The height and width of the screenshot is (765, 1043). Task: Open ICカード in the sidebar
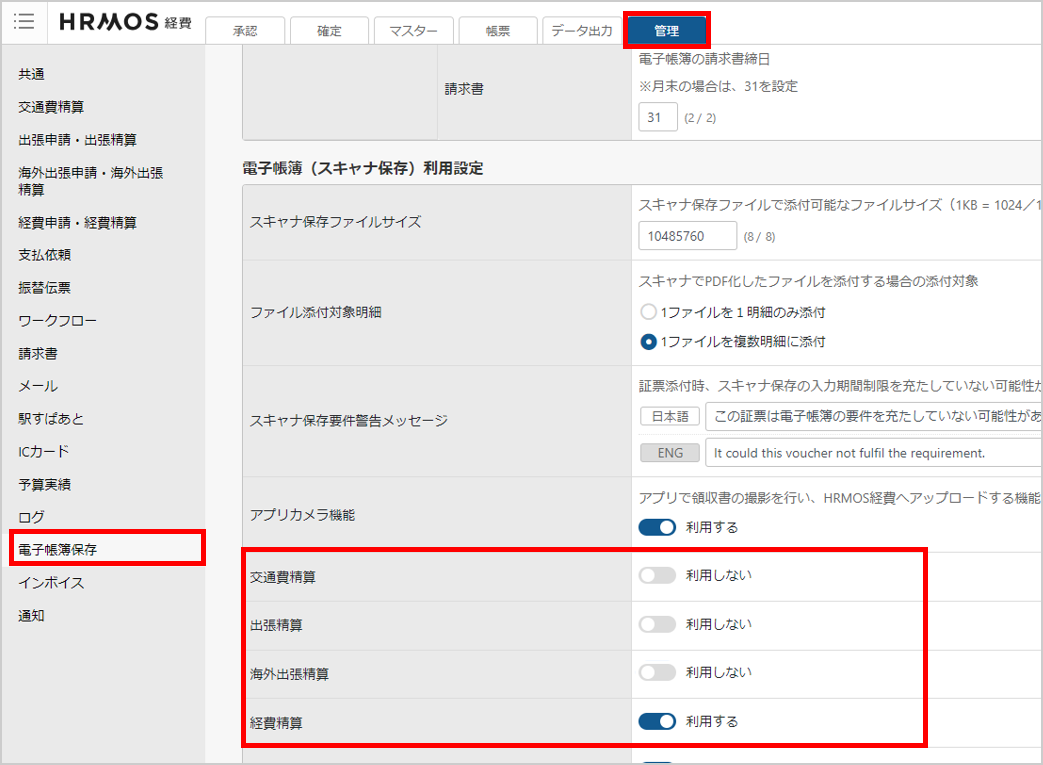click(x=44, y=451)
